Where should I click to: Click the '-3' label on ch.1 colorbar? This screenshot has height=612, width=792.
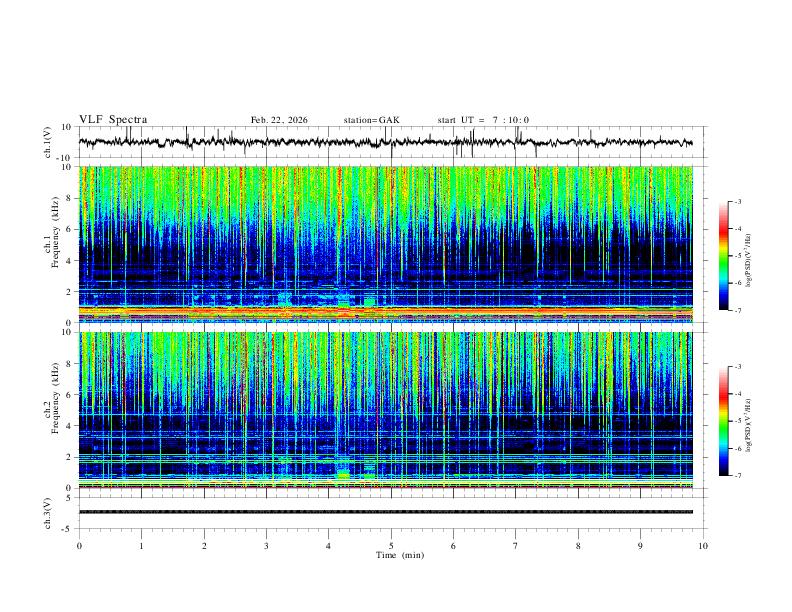737,201
